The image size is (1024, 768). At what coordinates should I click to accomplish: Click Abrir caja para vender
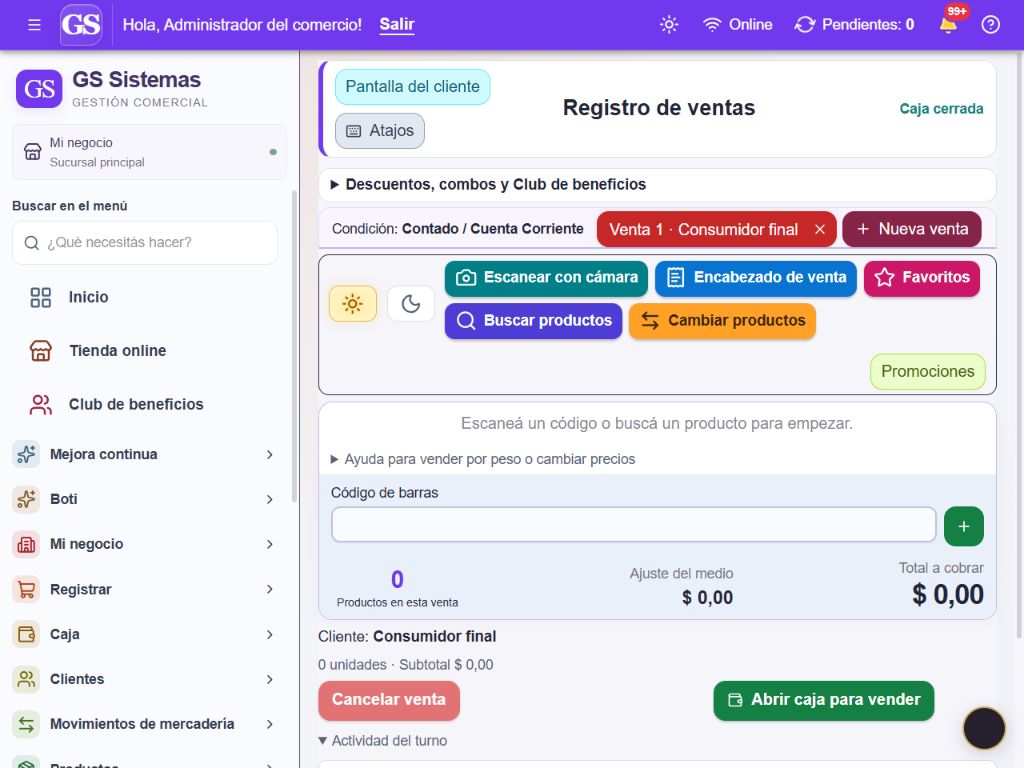824,701
